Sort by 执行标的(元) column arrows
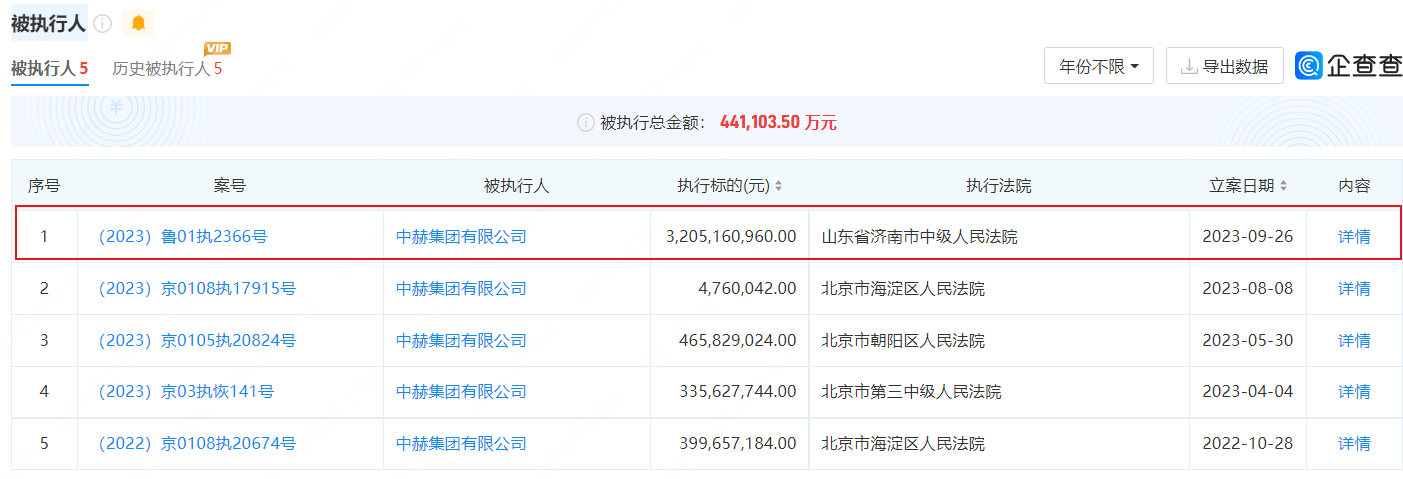 click(779, 186)
